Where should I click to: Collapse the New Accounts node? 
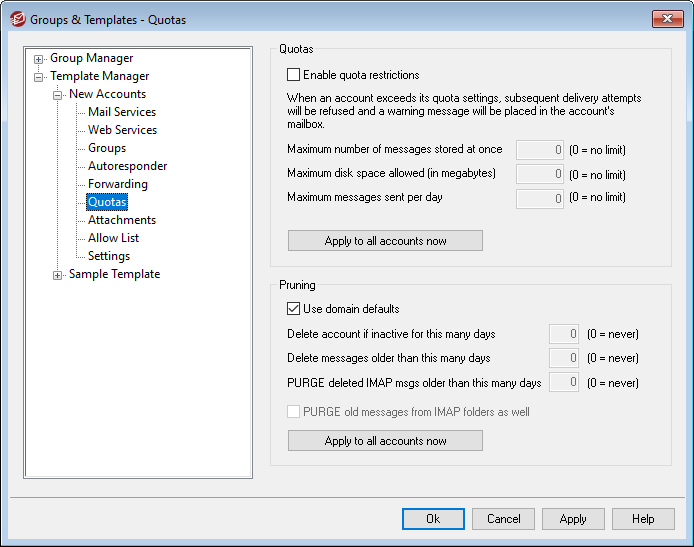tap(58, 94)
